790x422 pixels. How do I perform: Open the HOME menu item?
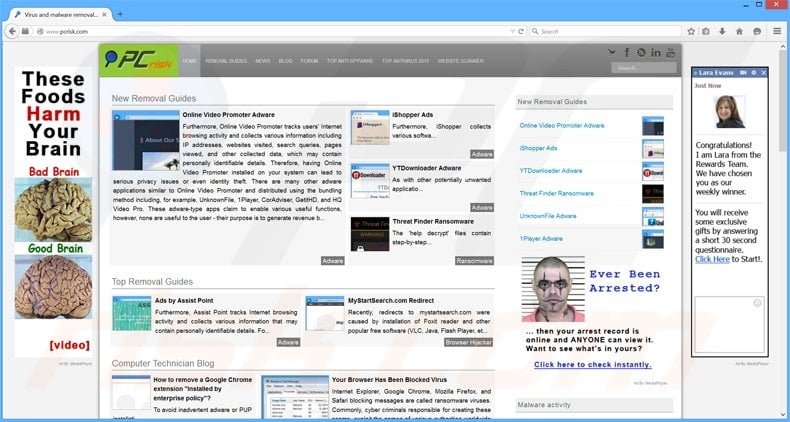click(189, 61)
